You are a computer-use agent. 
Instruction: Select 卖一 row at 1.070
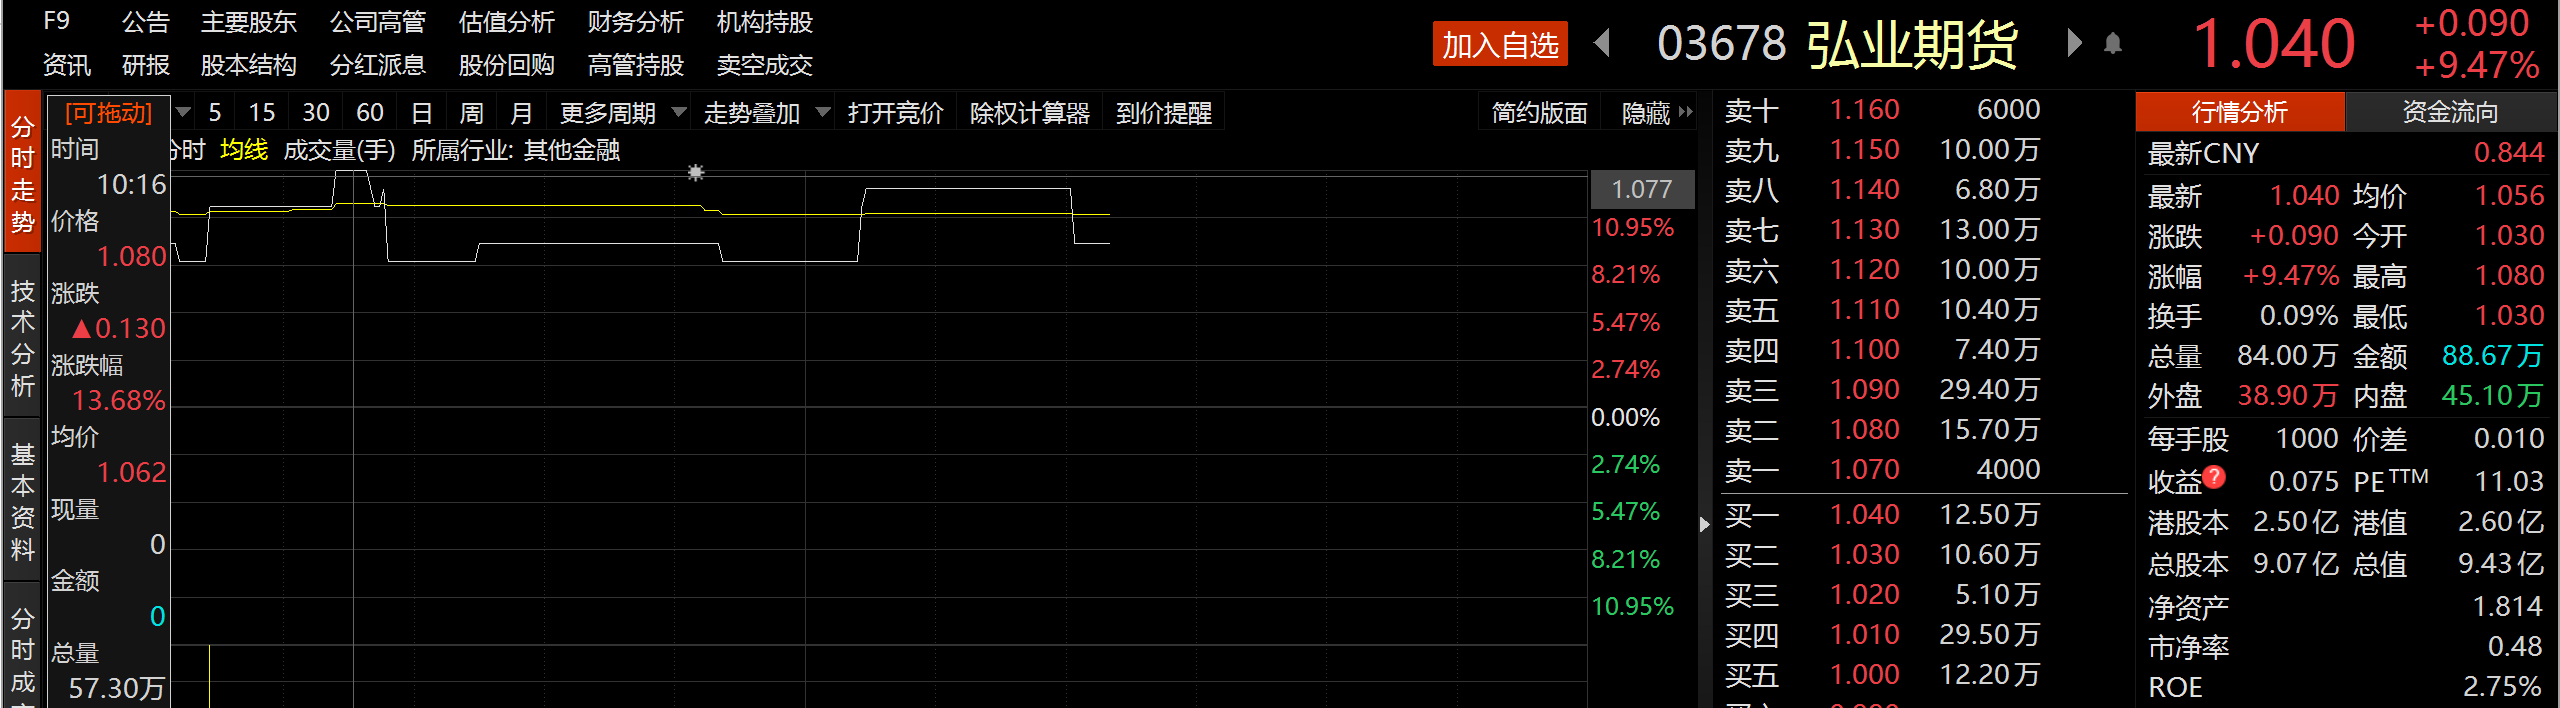[x=1883, y=470]
